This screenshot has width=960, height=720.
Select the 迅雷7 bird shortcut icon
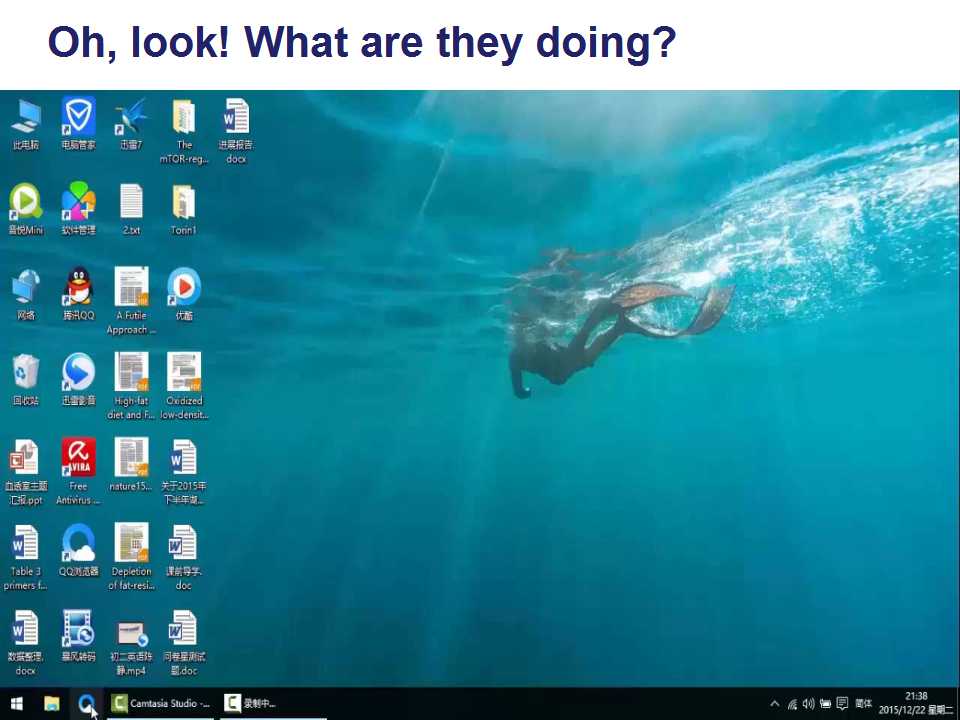(131, 117)
